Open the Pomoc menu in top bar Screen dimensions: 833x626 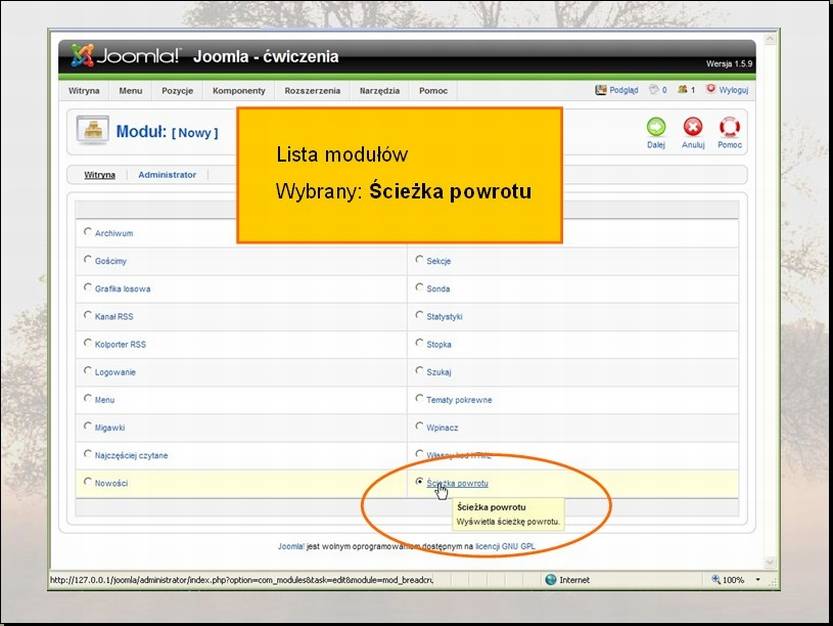434,90
